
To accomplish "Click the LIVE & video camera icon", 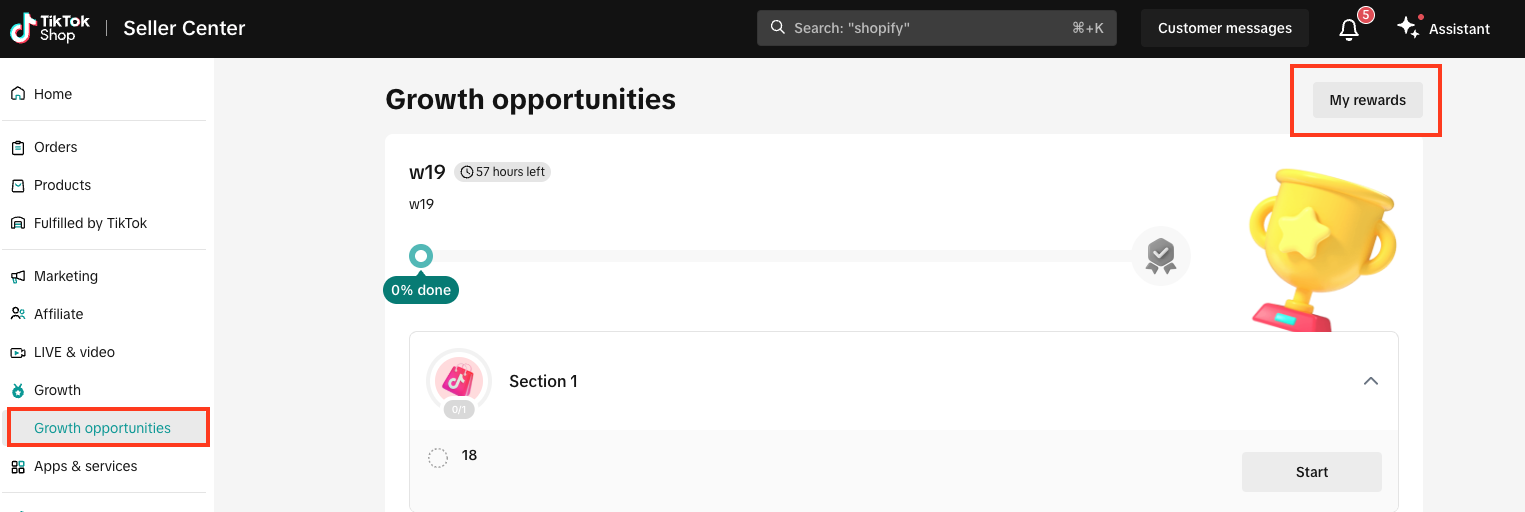I will point(18,352).
